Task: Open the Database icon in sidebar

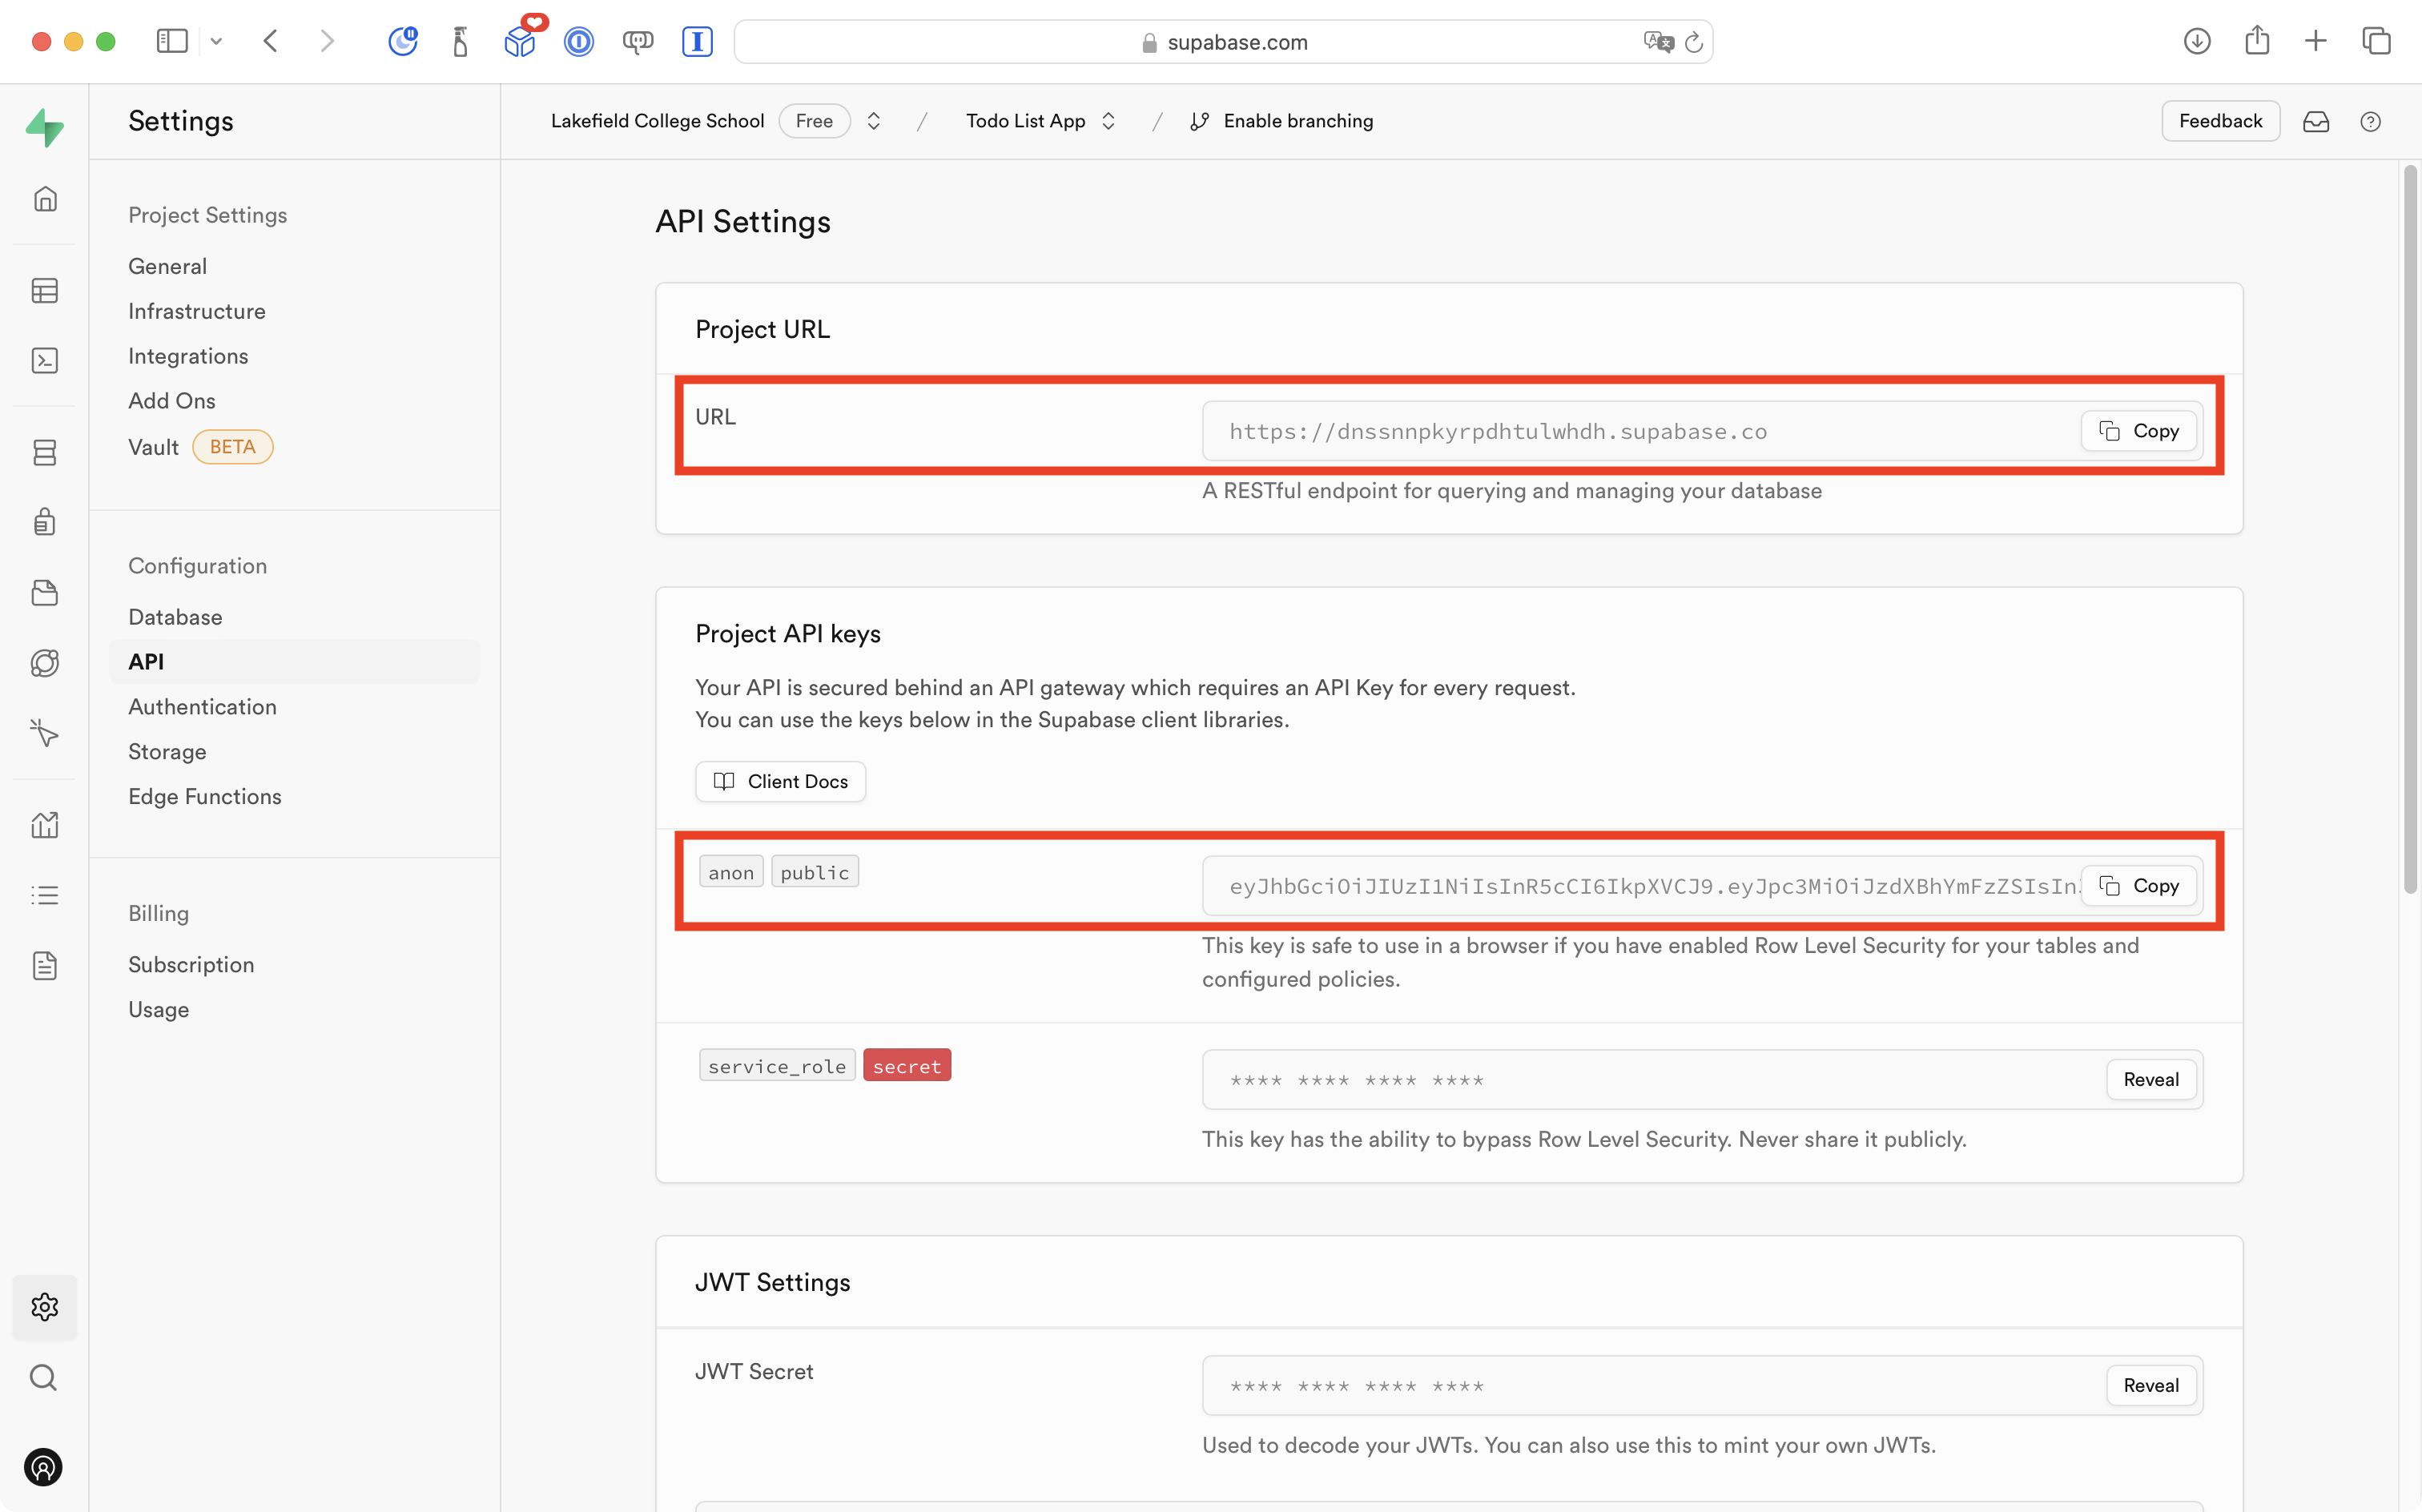Action: (x=45, y=453)
